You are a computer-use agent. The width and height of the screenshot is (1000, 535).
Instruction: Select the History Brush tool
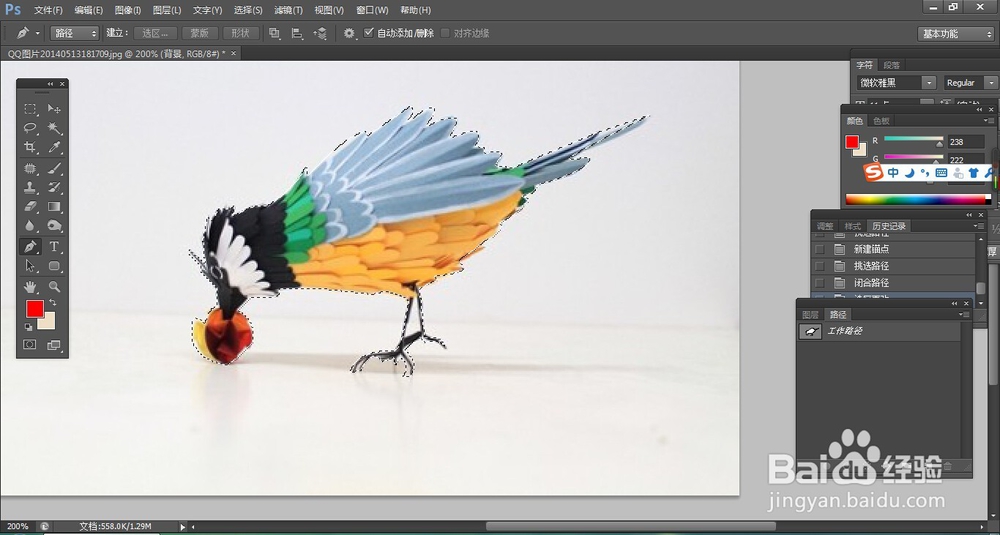click(x=54, y=187)
